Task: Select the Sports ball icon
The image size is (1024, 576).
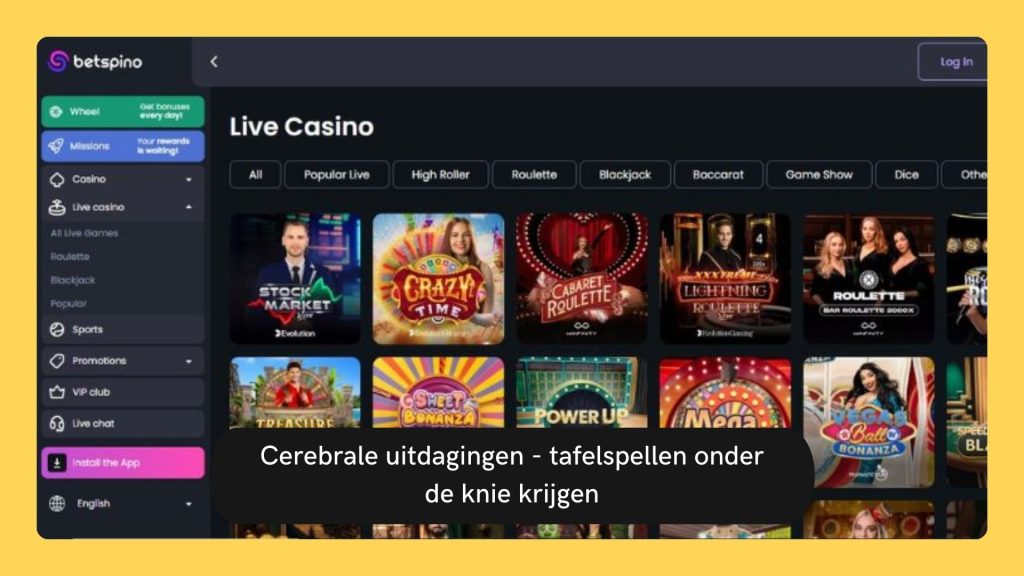Action: coord(57,330)
